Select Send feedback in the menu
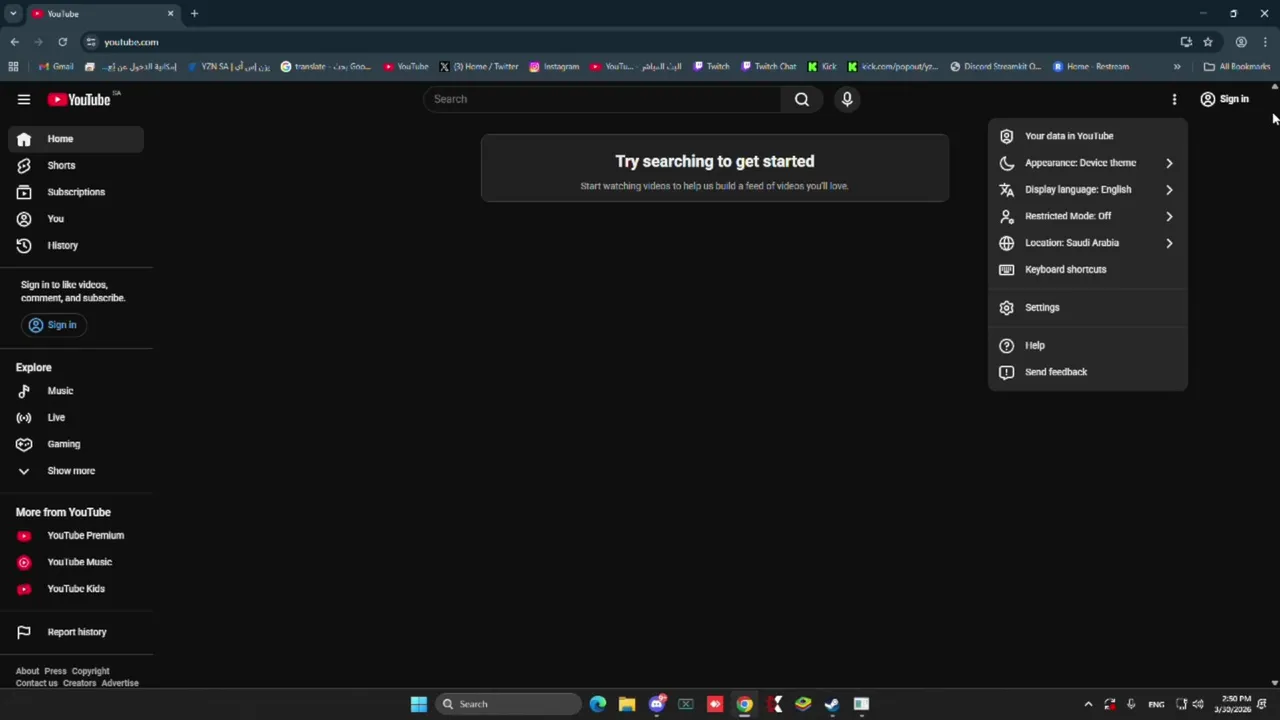Viewport: 1280px width, 720px height. [1088, 372]
